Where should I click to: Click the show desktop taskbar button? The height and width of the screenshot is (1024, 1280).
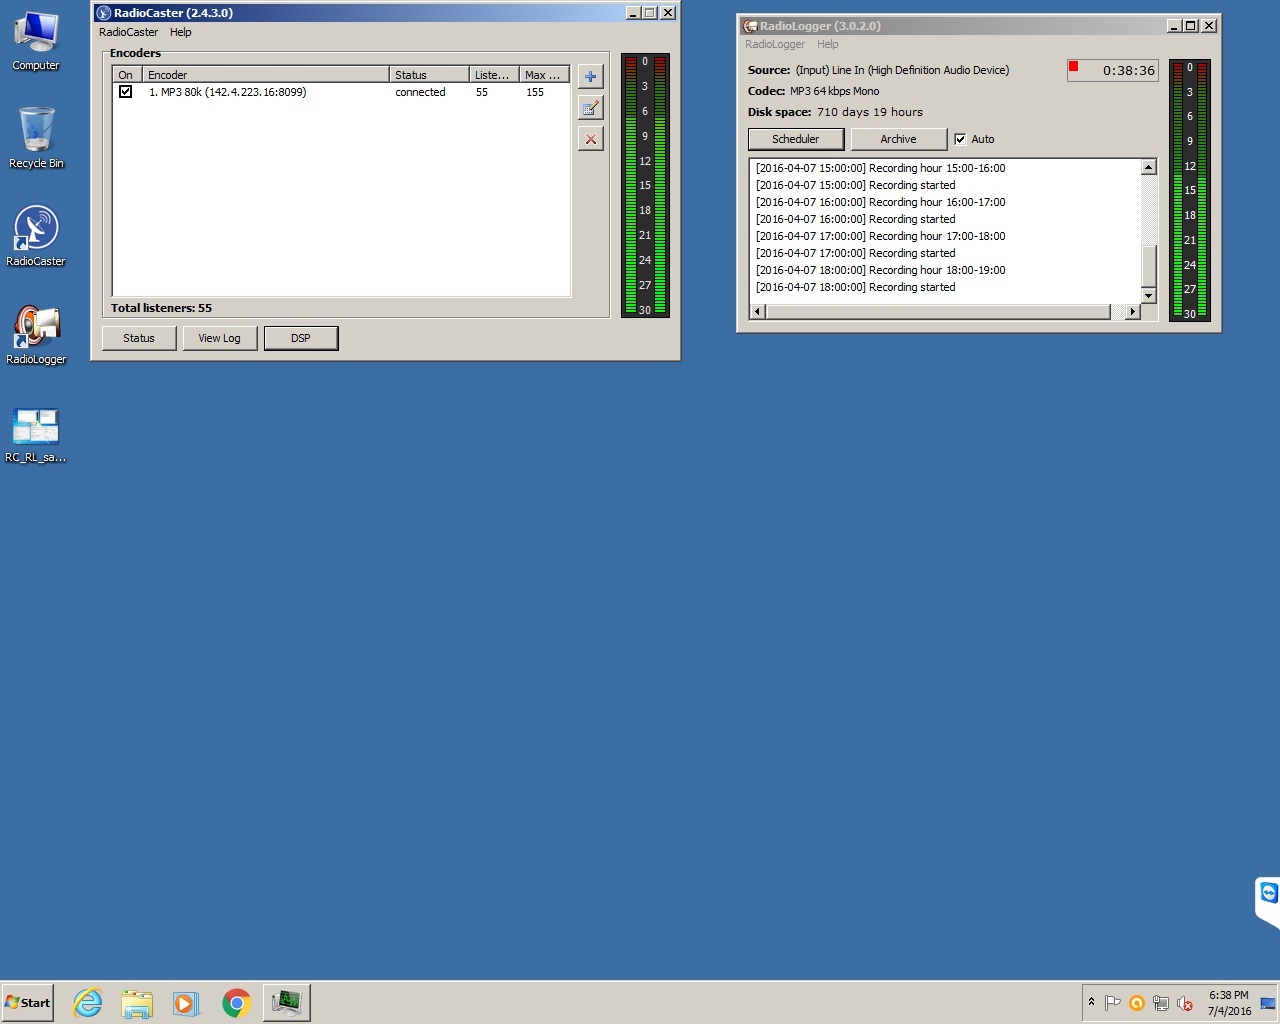click(1268, 1003)
